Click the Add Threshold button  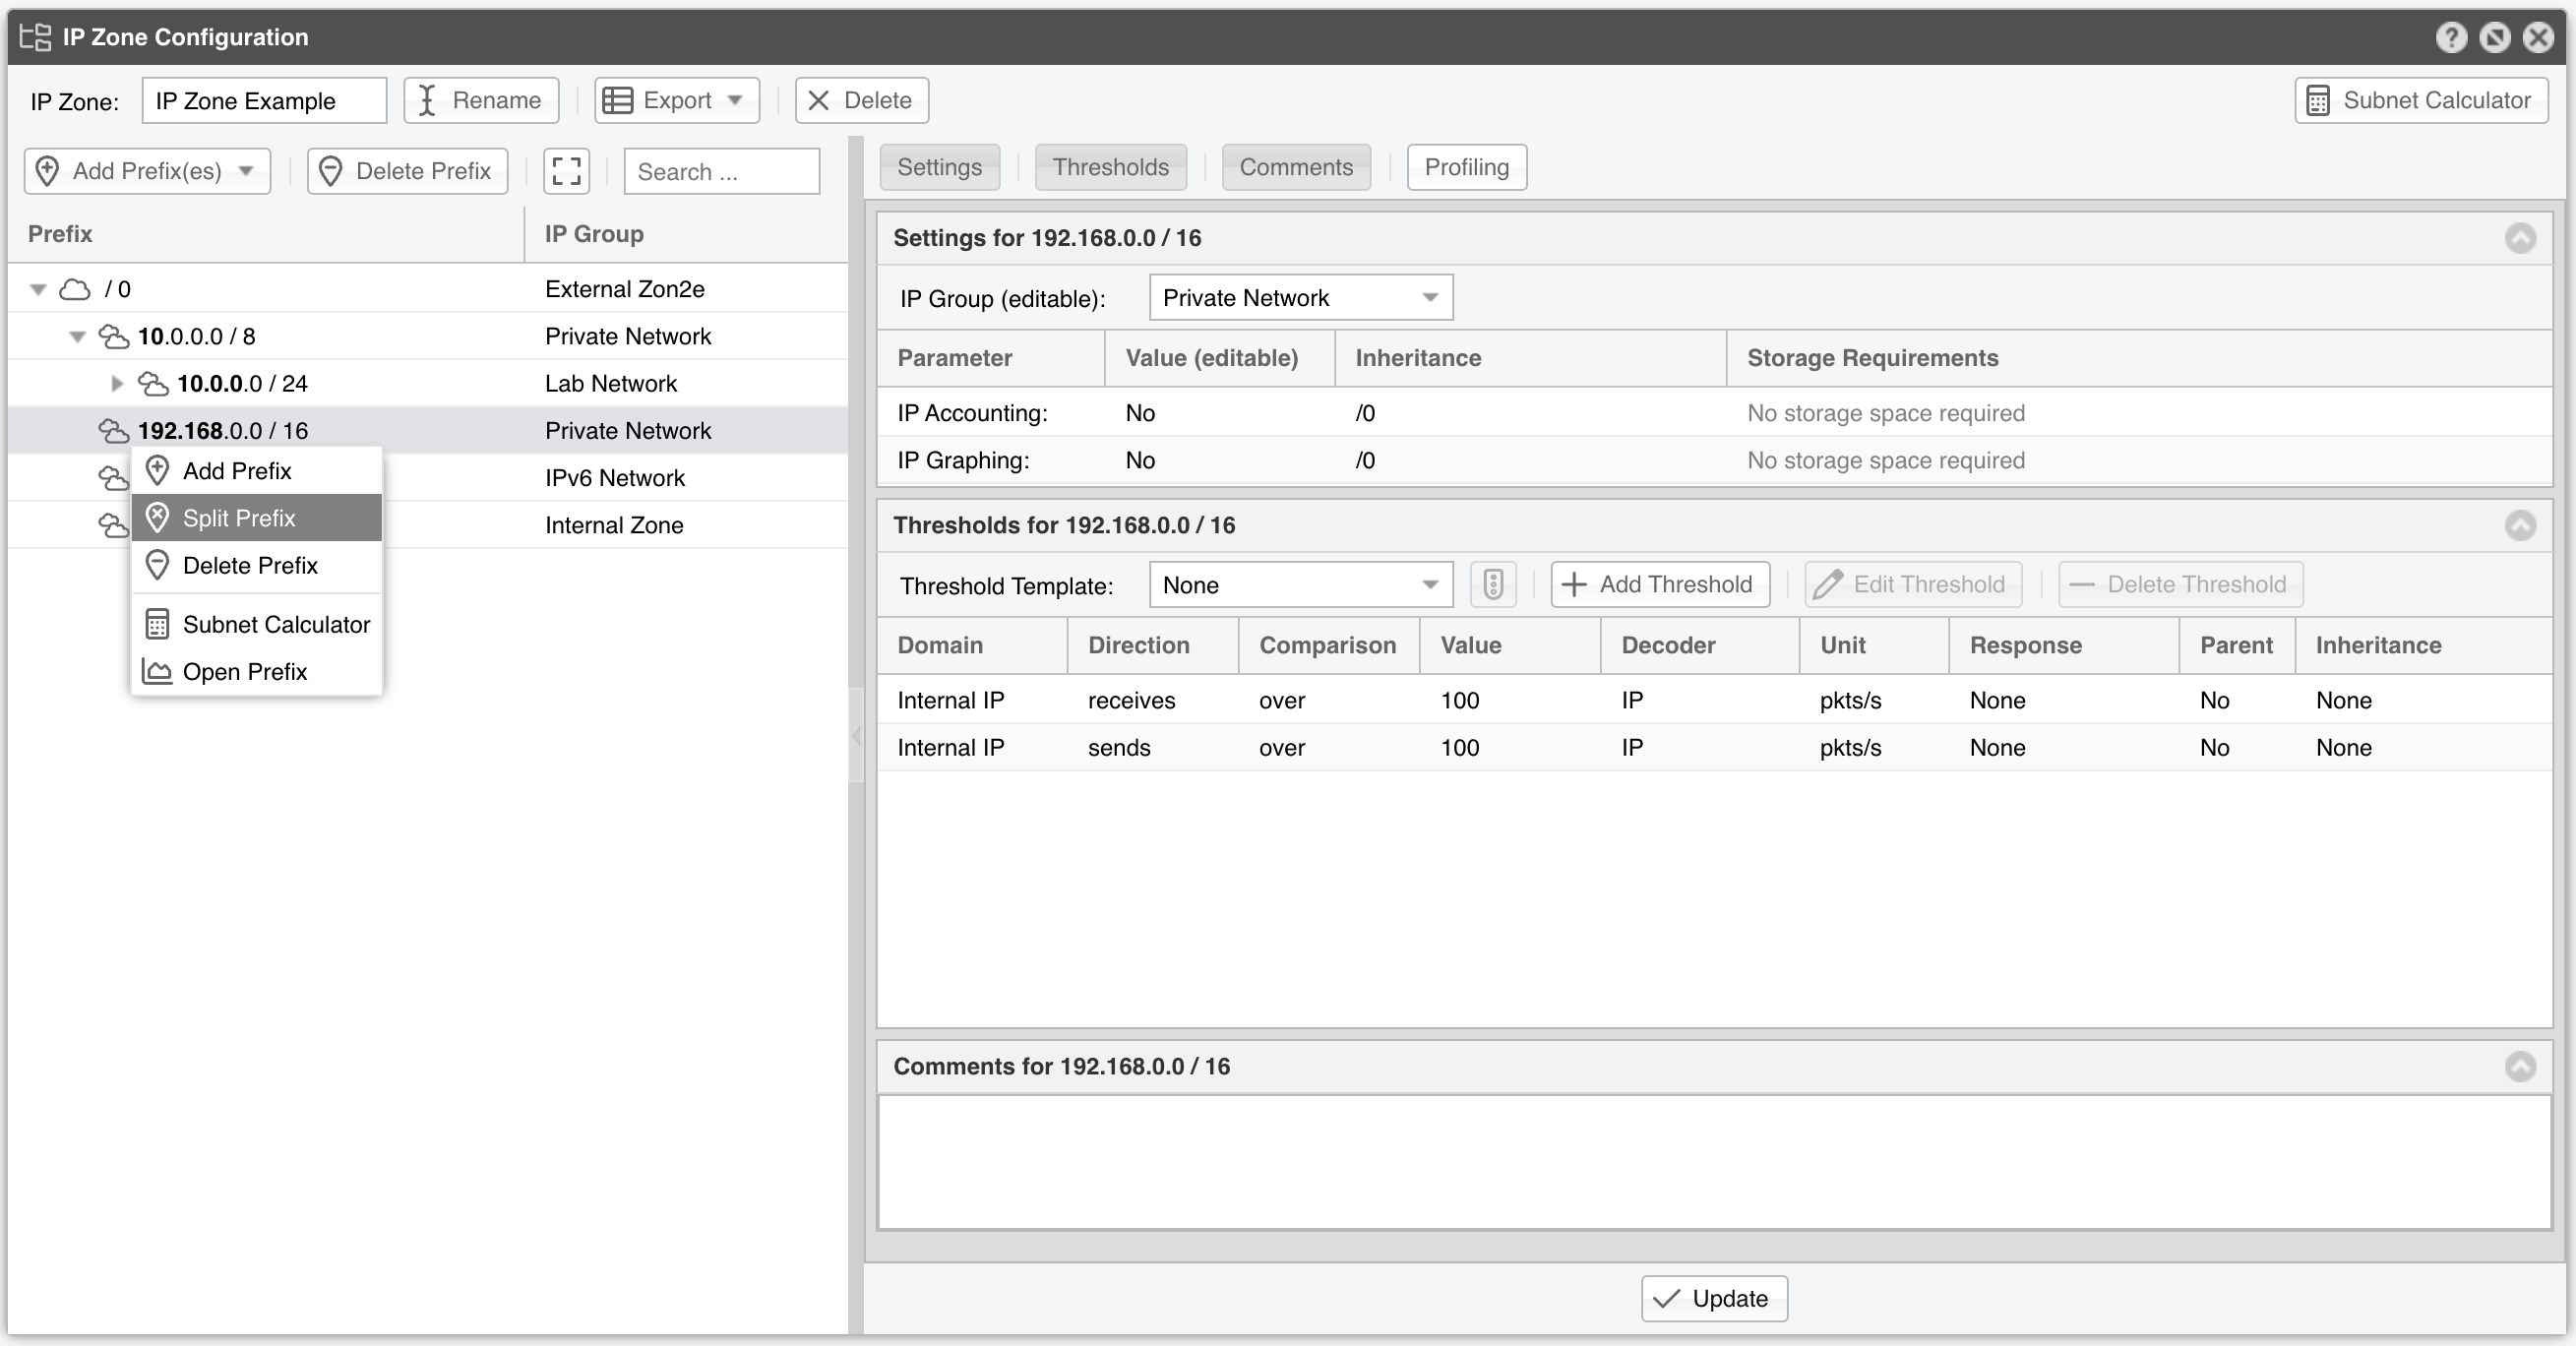[1659, 584]
